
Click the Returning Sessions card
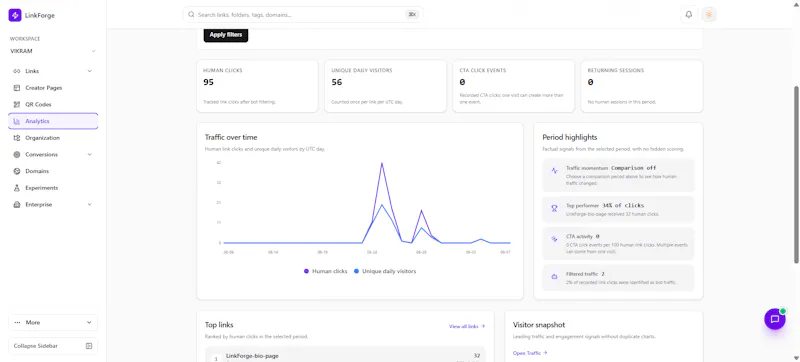[x=642, y=86]
